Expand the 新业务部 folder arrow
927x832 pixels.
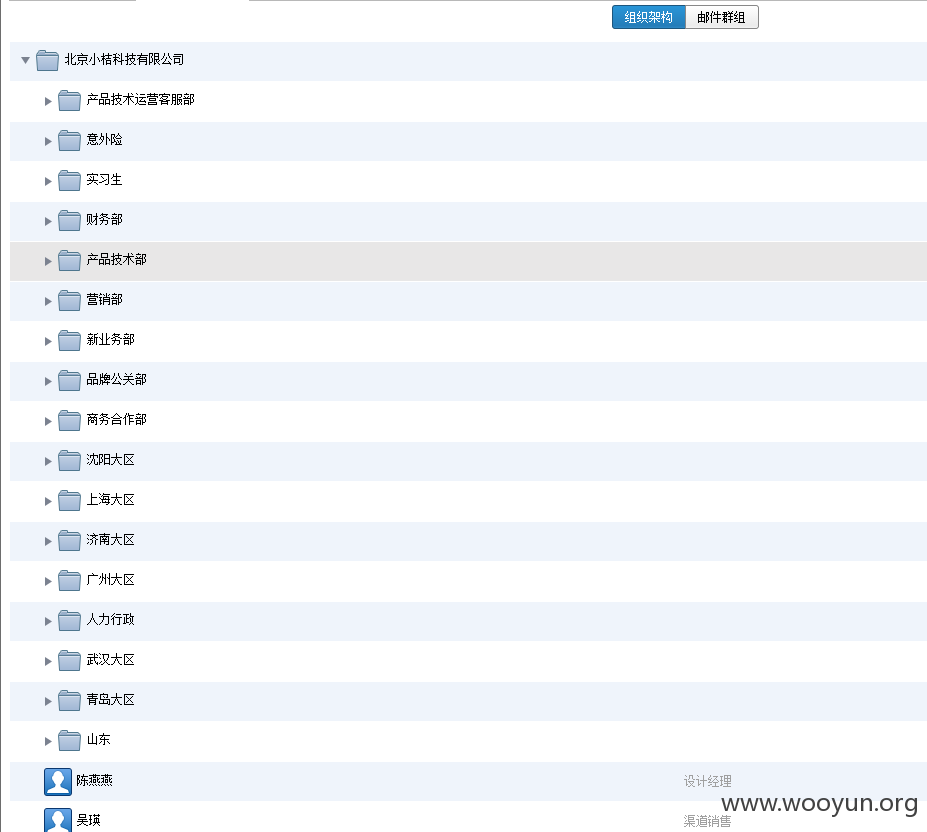(x=48, y=341)
